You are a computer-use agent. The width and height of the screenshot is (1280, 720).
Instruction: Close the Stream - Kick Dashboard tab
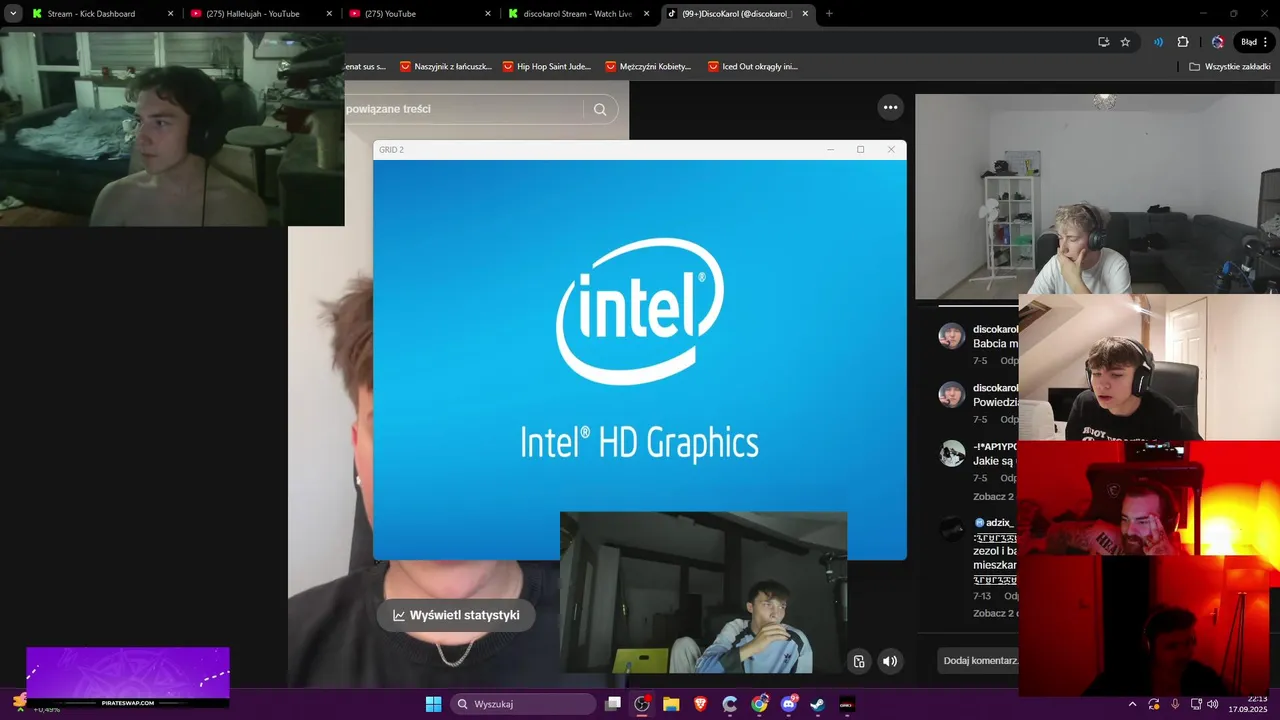(x=170, y=14)
